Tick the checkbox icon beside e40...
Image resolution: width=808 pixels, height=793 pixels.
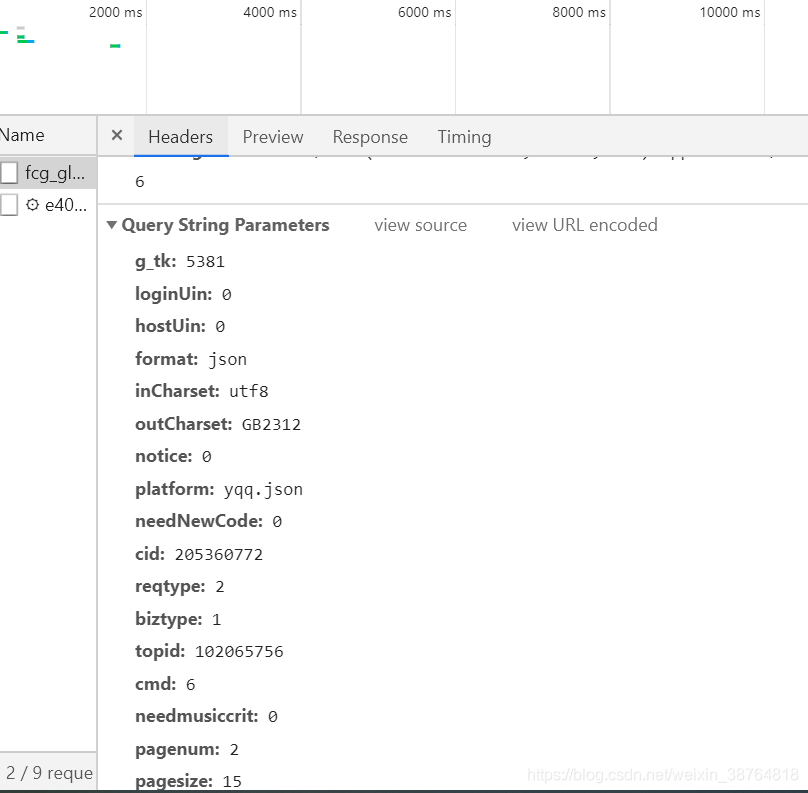coord(9,205)
